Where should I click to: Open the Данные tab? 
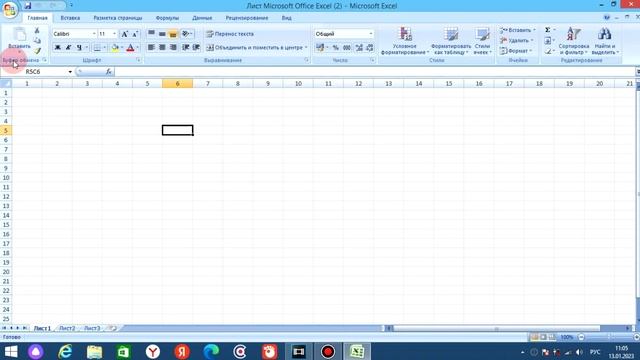202,18
